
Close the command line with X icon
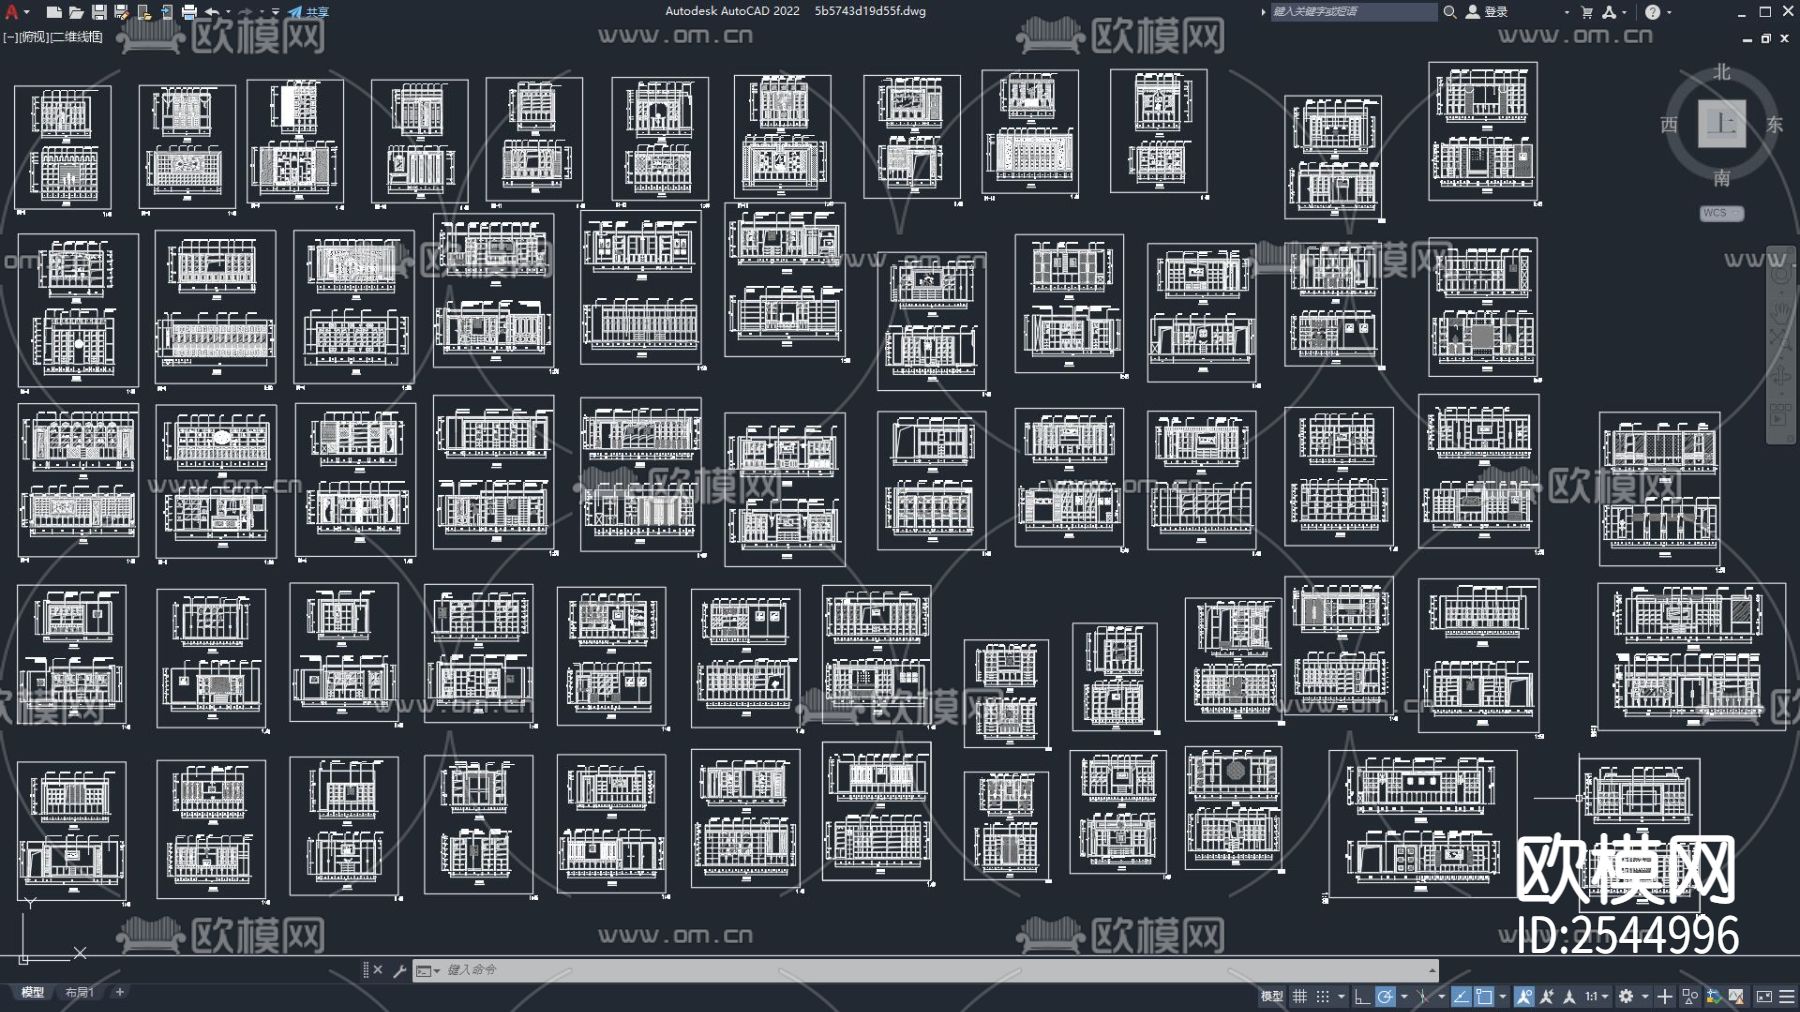point(378,970)
